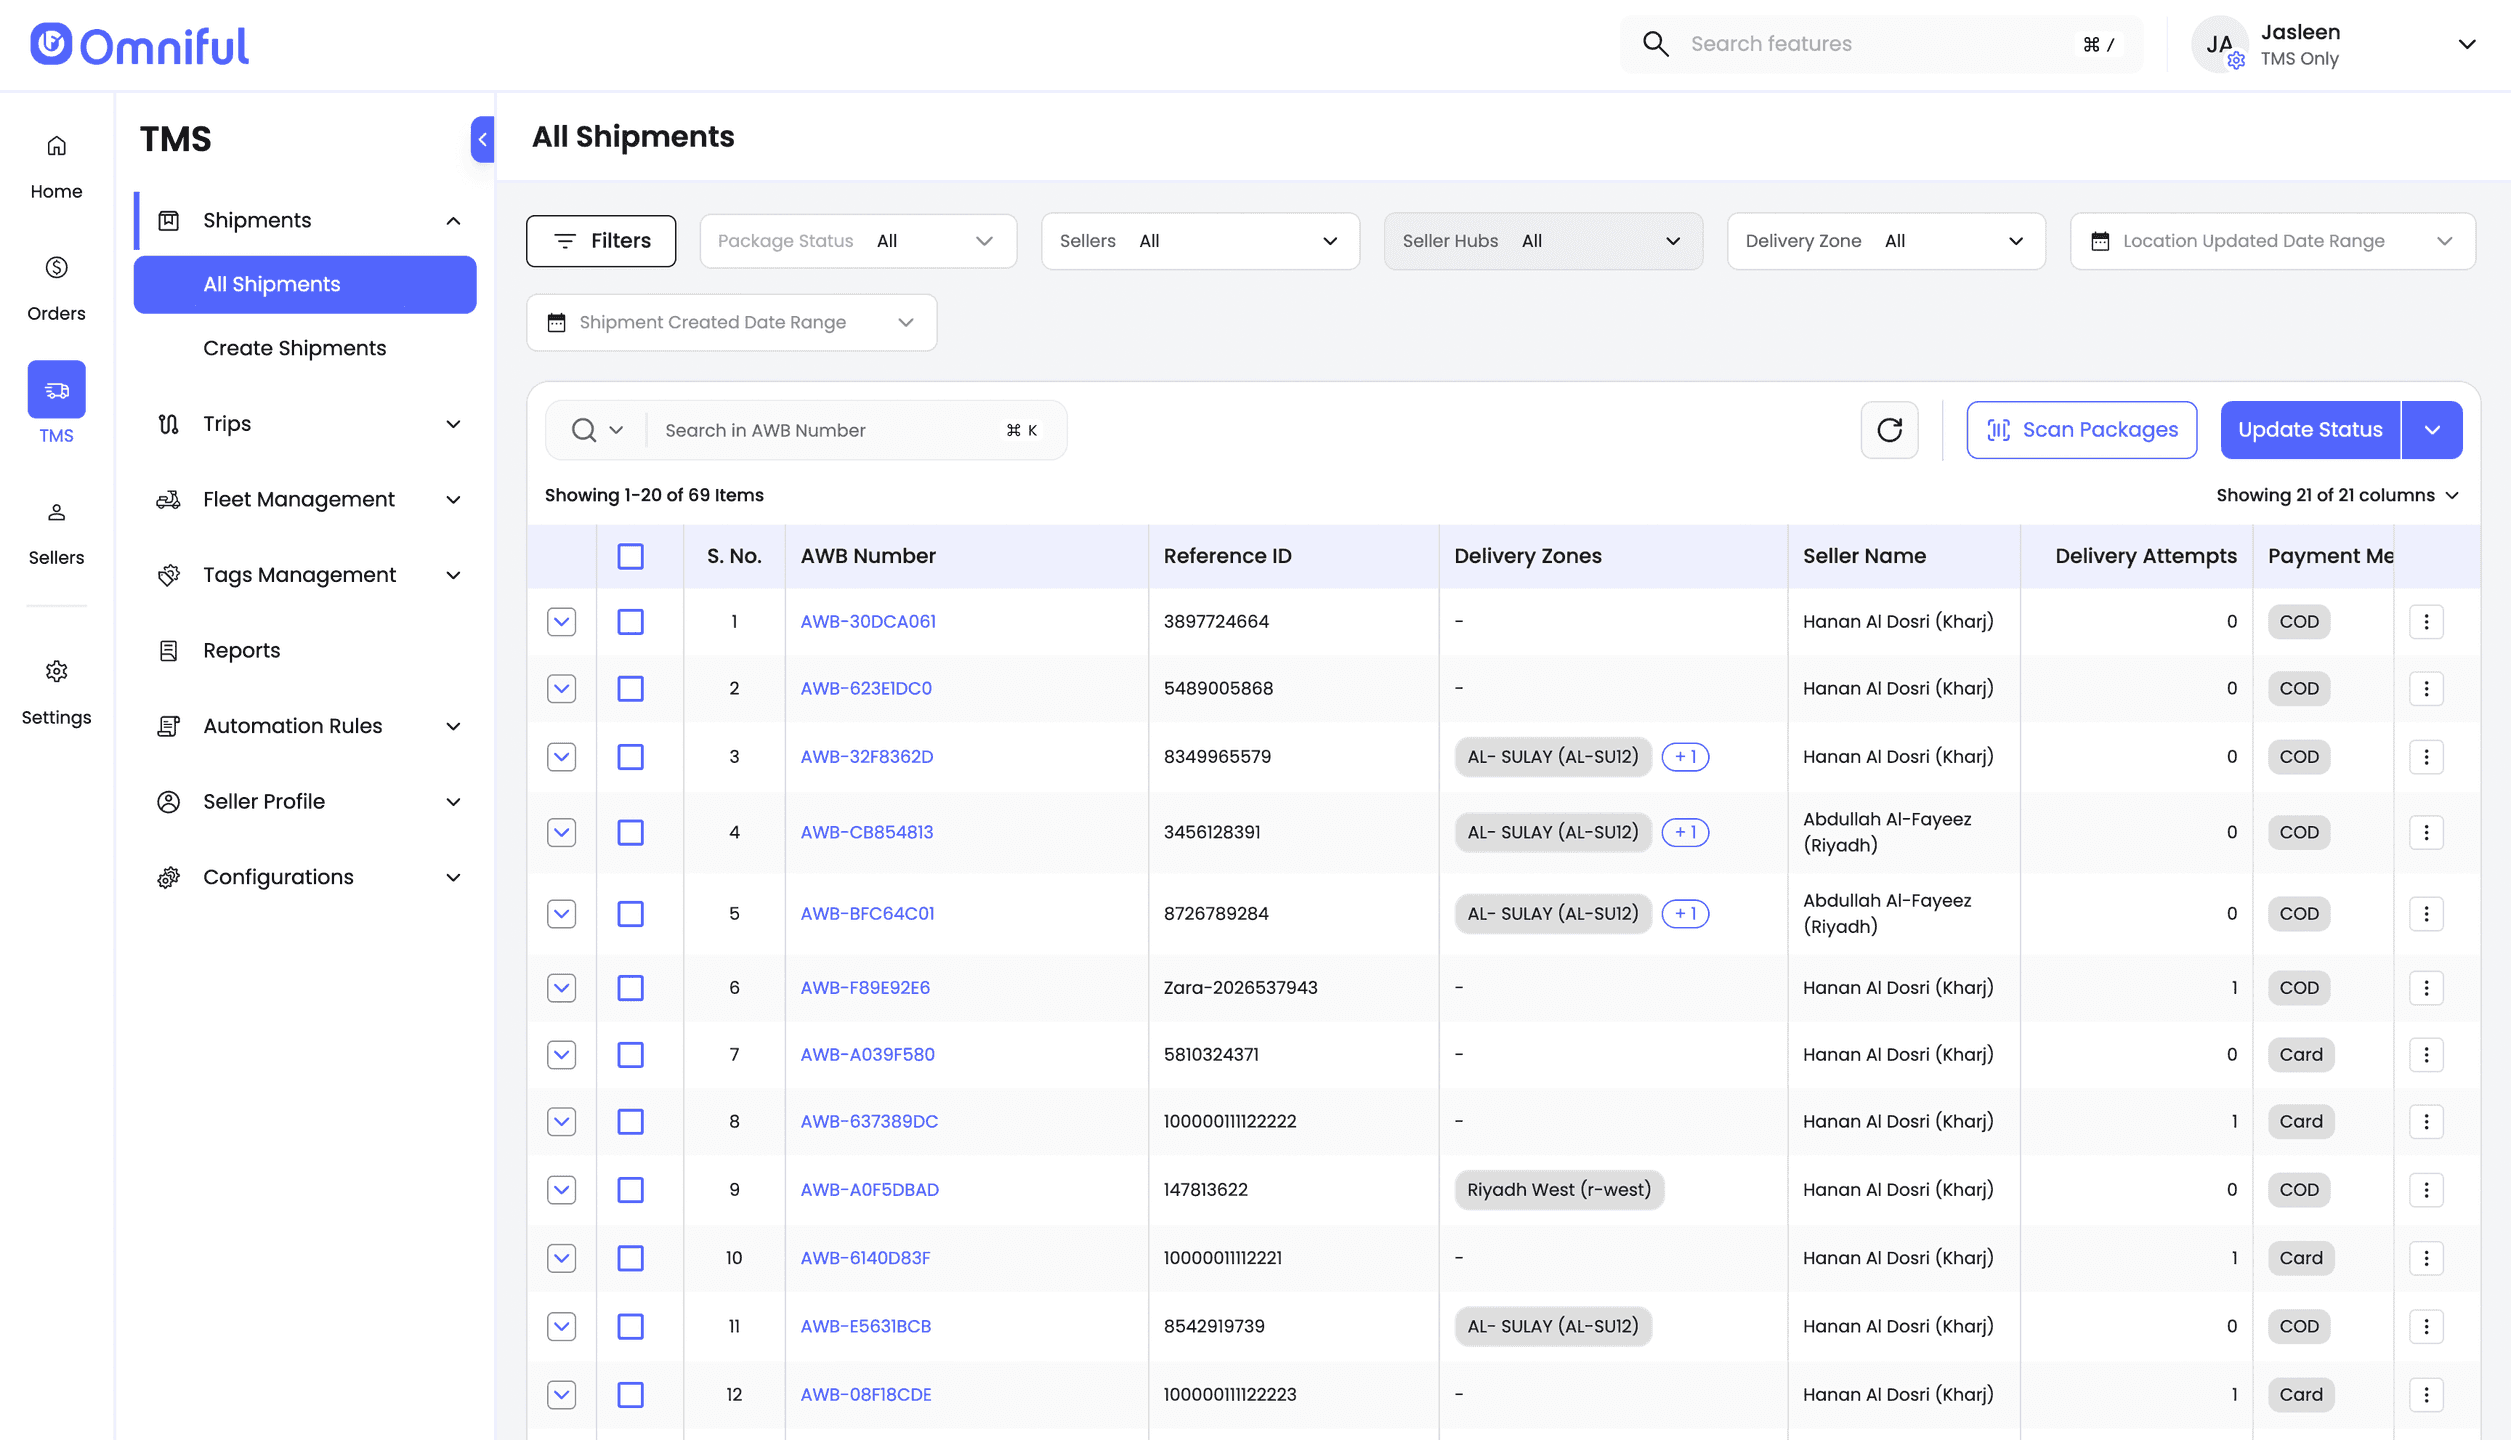The height and width of the screenshot is (1440, 2511).
Task: Open row actions menu for AWB-E5631BCB
Action: (x=2426, y=1326)
